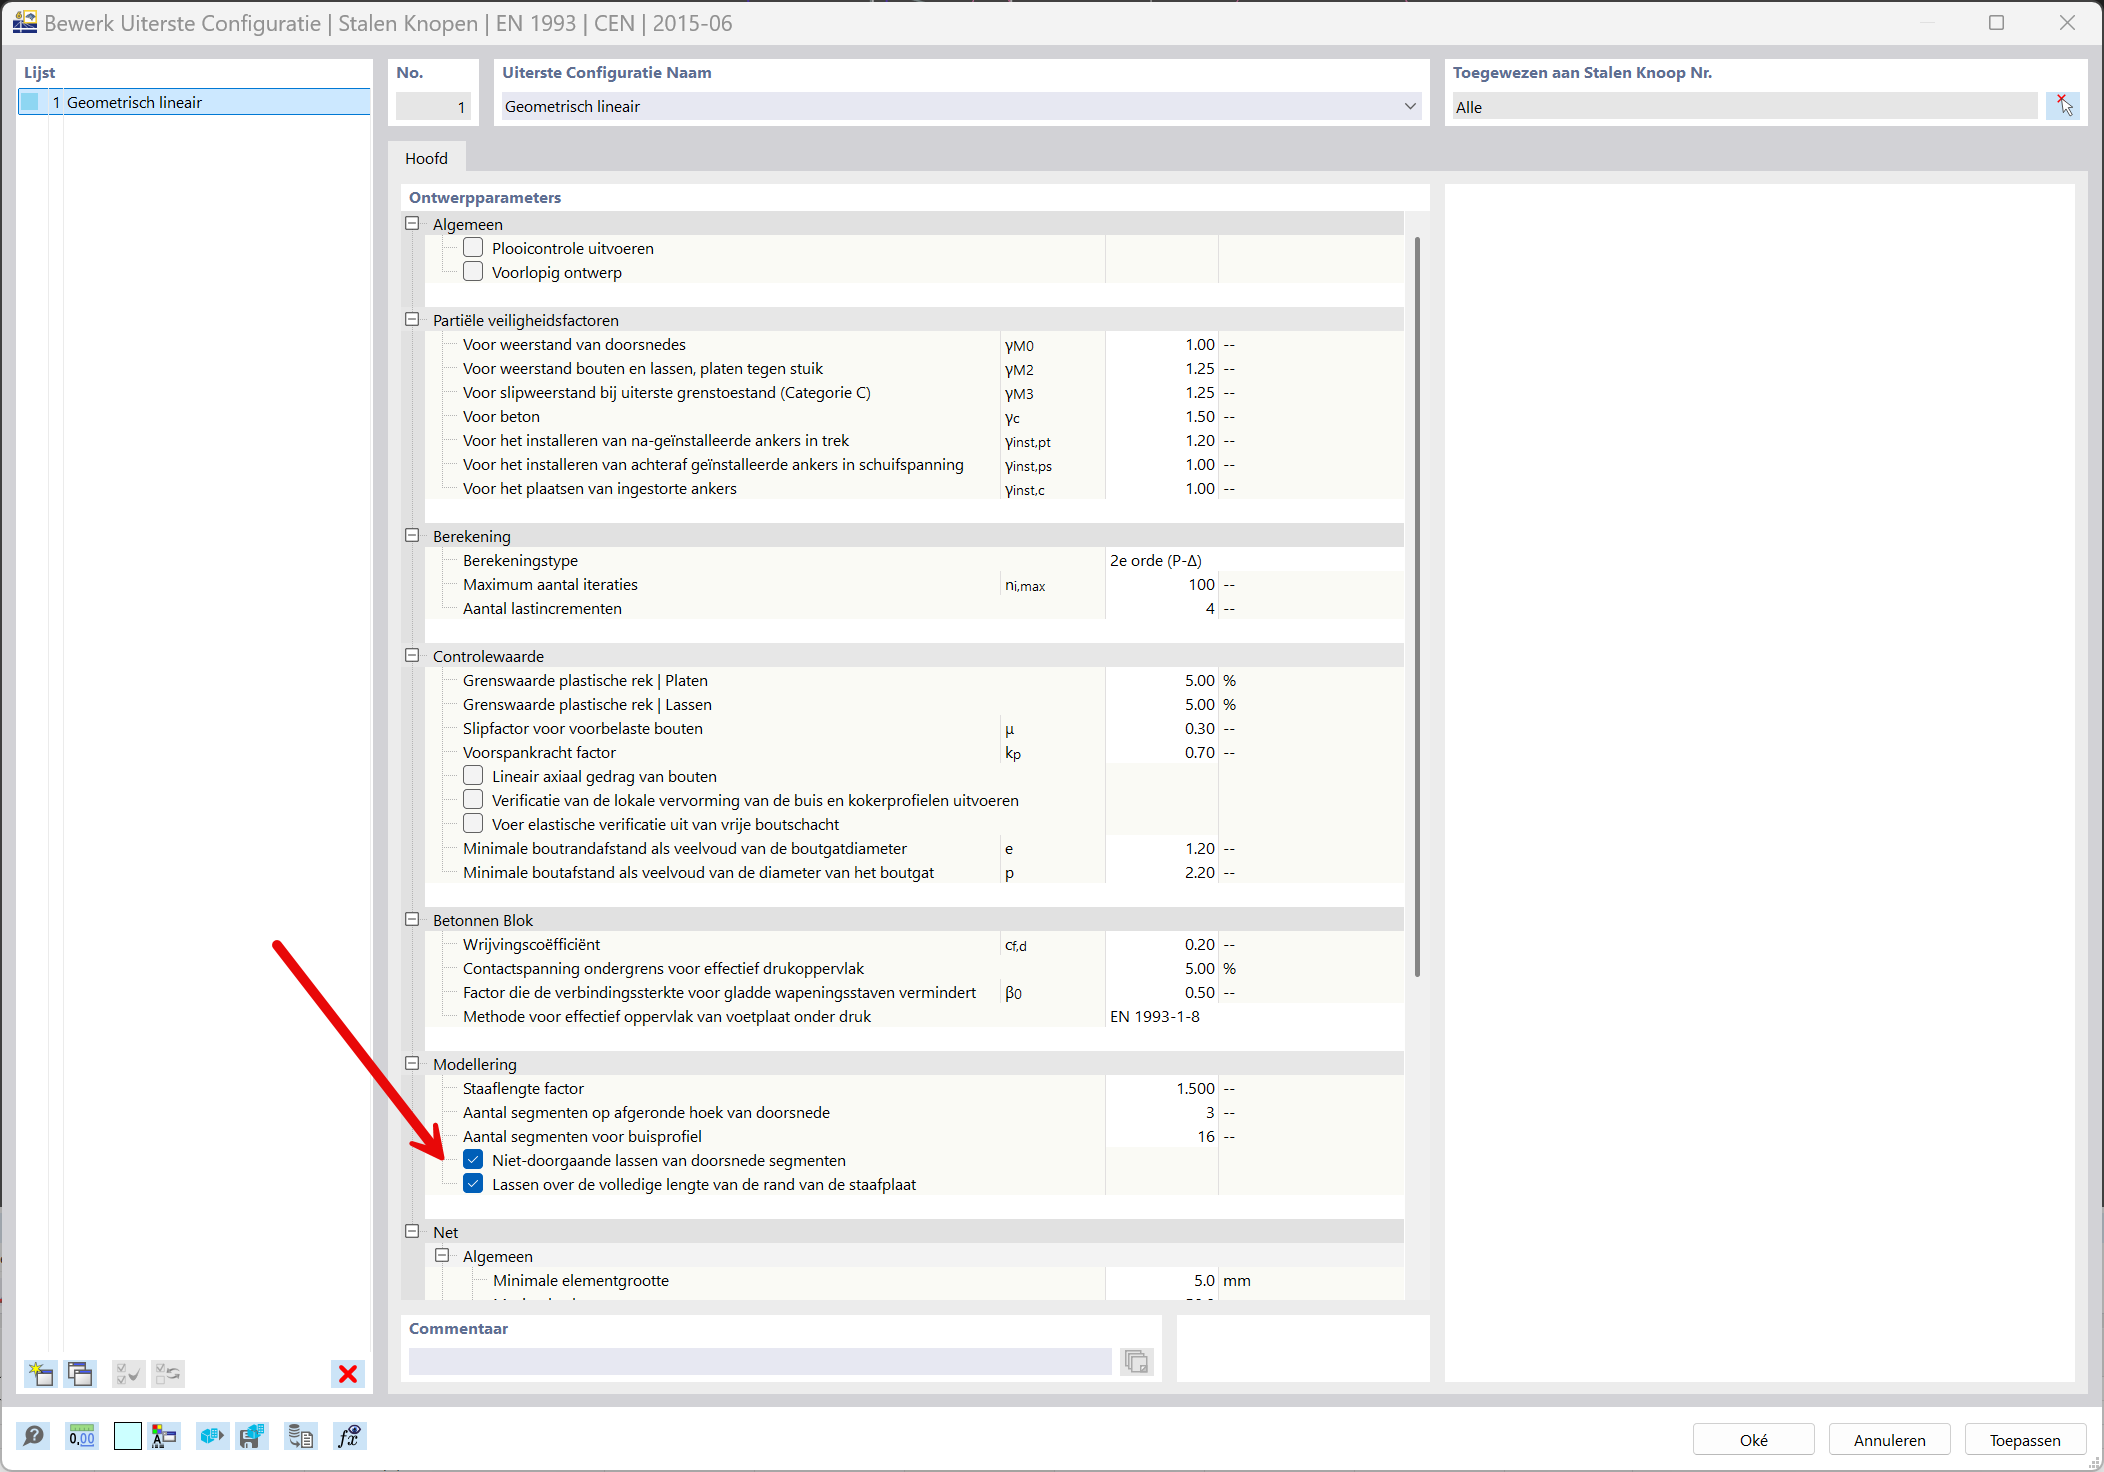Open the Uiterste Configuratie Naam dropdown
Viewport: 2104px width, 1472px height.
tap(1410, 106)
